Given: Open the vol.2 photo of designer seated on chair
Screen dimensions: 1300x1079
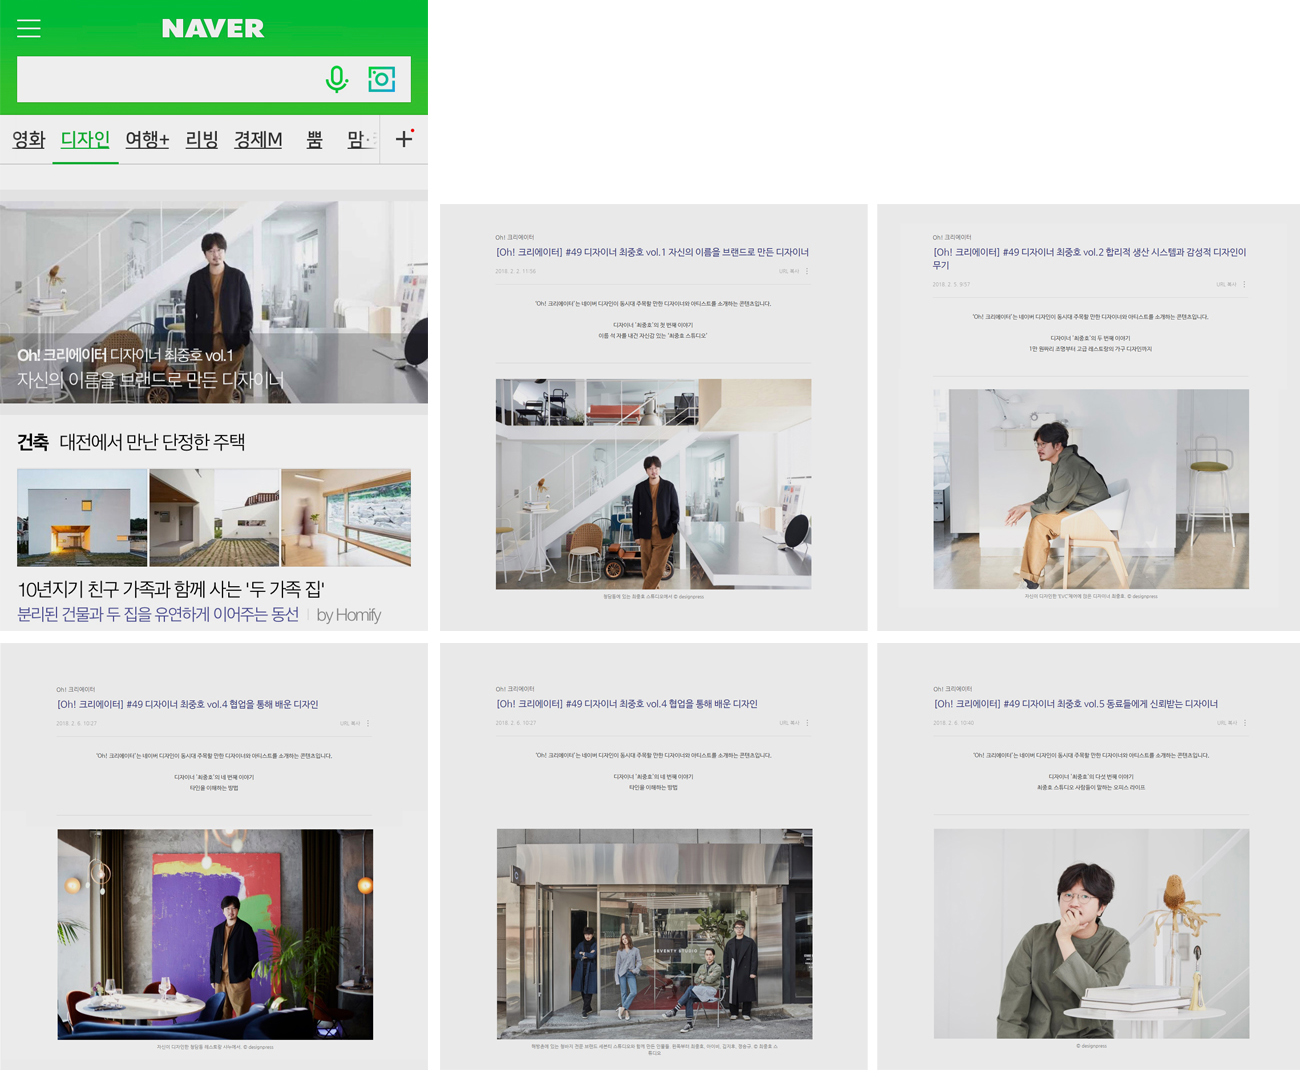Looking at the screenshot, I should (1091, 489).
